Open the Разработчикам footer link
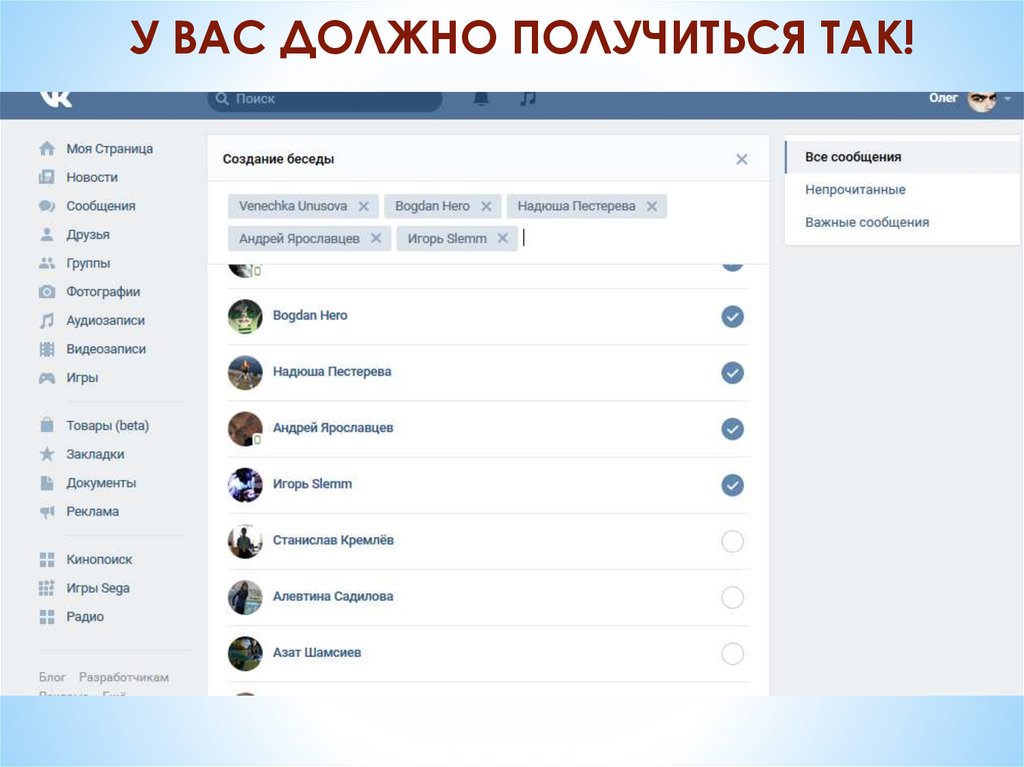 (x=124, y=677)
